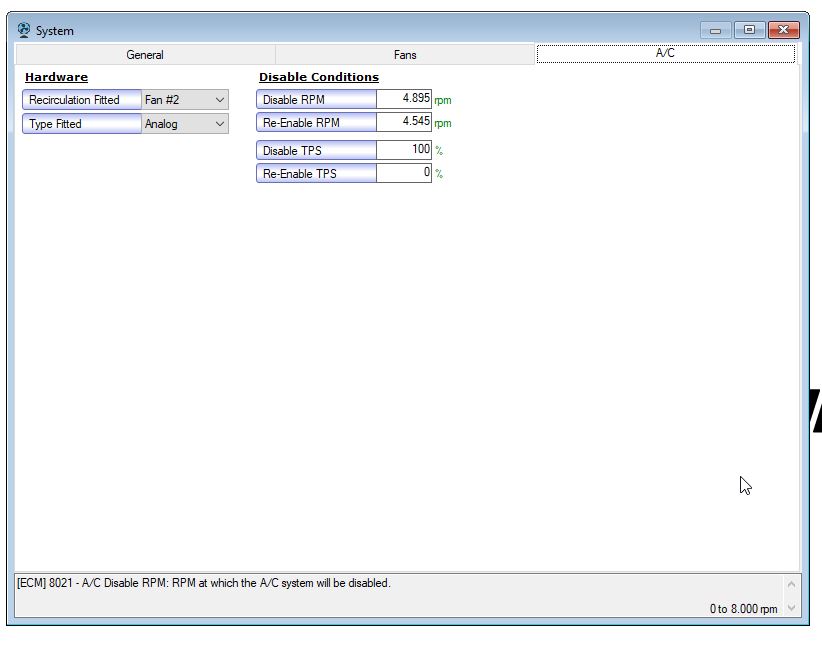The width and height of the screenshot is (822, 648).
Task: Click the Re-Enable TPS label
Action: pos(316,174)
